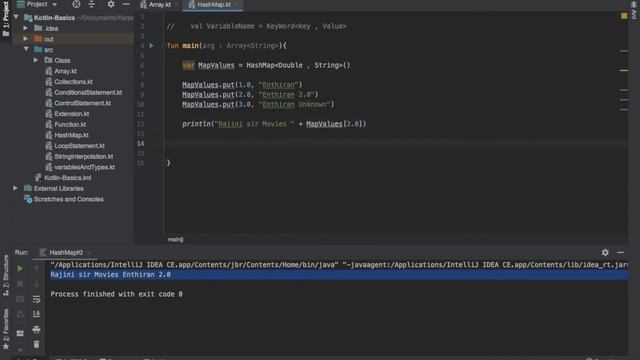
Task: Click the yellow inspection indicator square
Action: tap(624, 16)
